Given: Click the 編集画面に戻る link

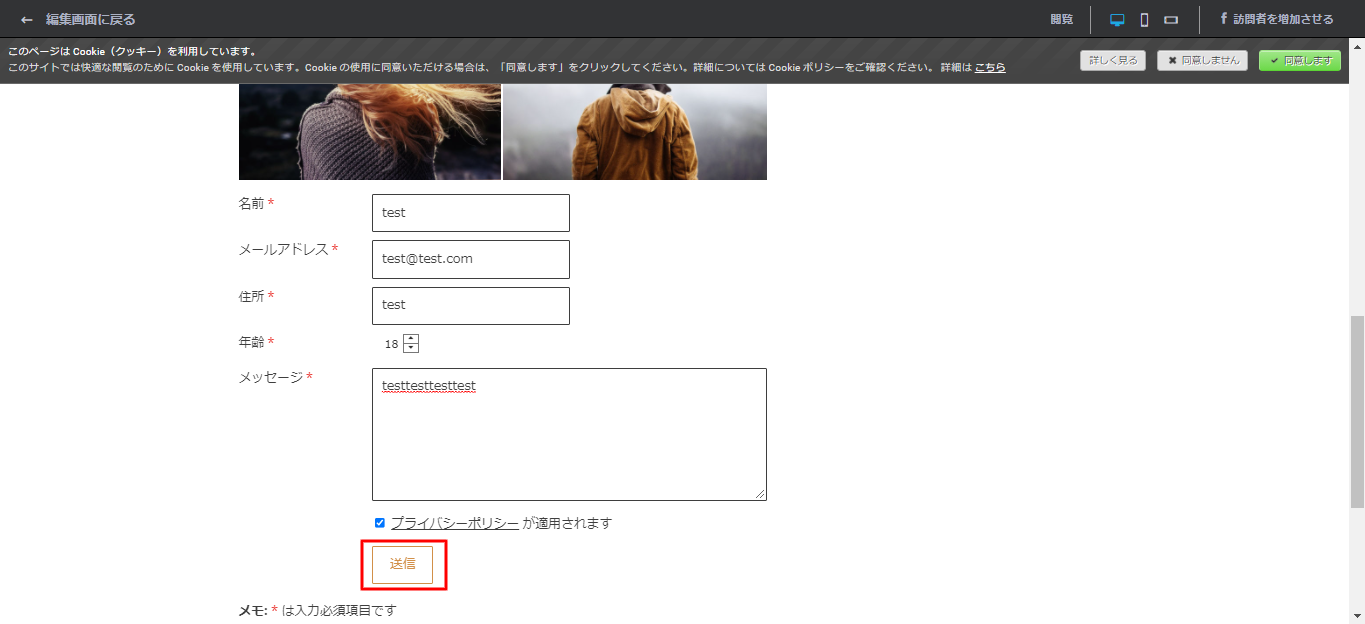Looking at the screenshot, I should [90, 20].
